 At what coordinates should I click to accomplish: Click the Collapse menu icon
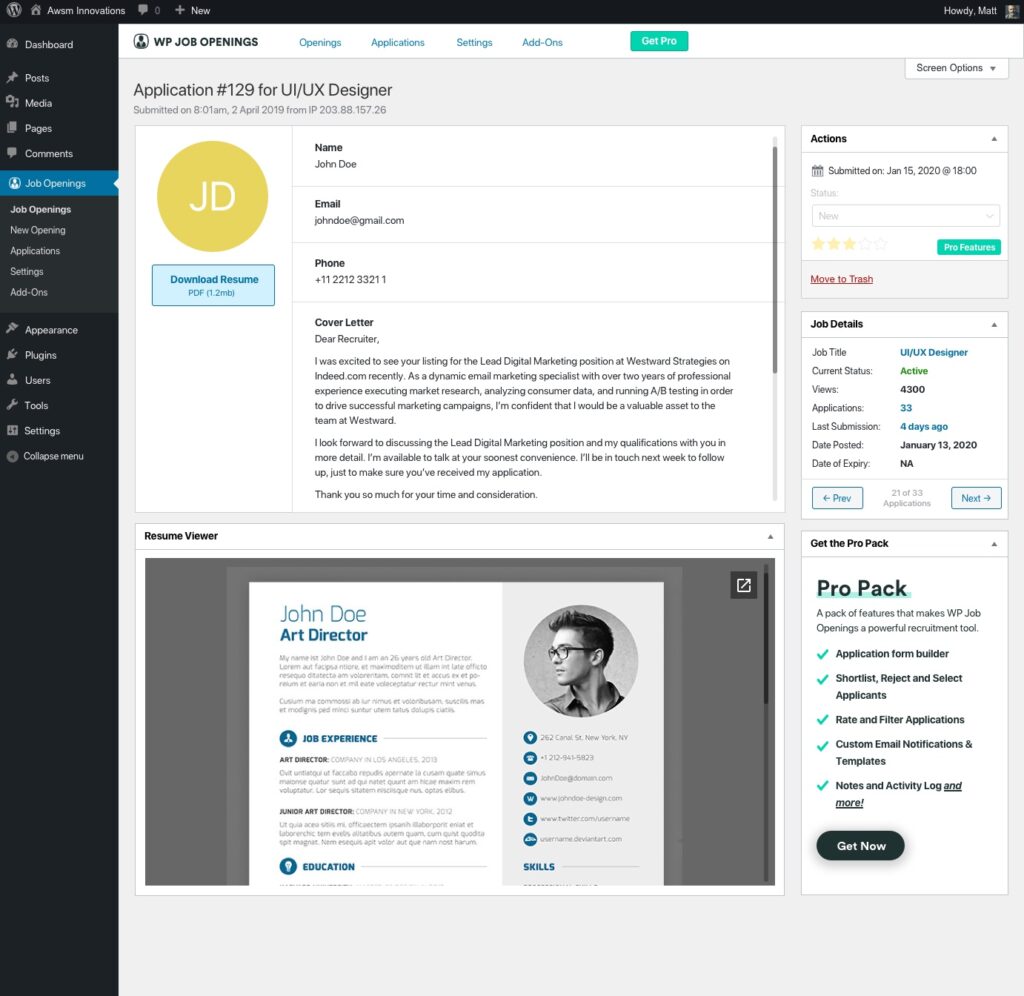point(12,457)
